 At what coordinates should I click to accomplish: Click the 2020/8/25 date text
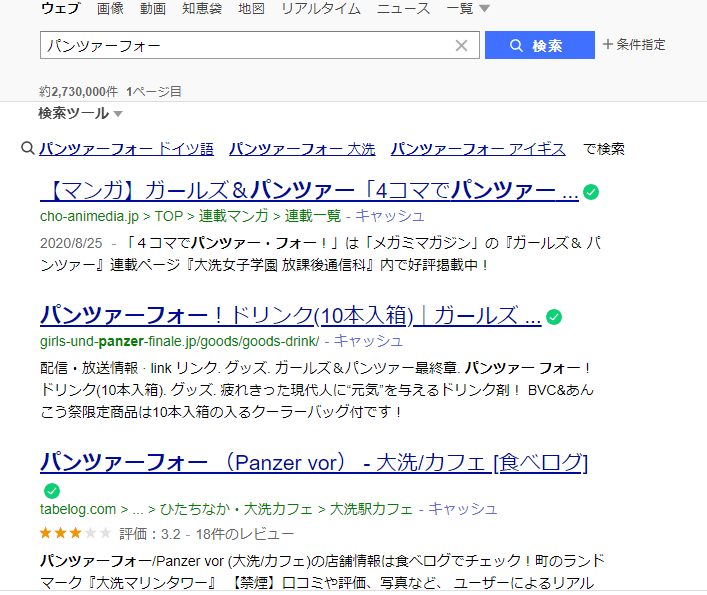pos(71,243)
